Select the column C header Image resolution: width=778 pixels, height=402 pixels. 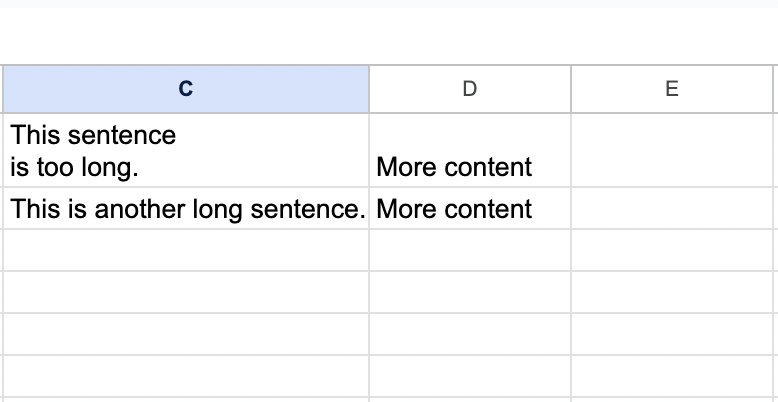[185, 89]
